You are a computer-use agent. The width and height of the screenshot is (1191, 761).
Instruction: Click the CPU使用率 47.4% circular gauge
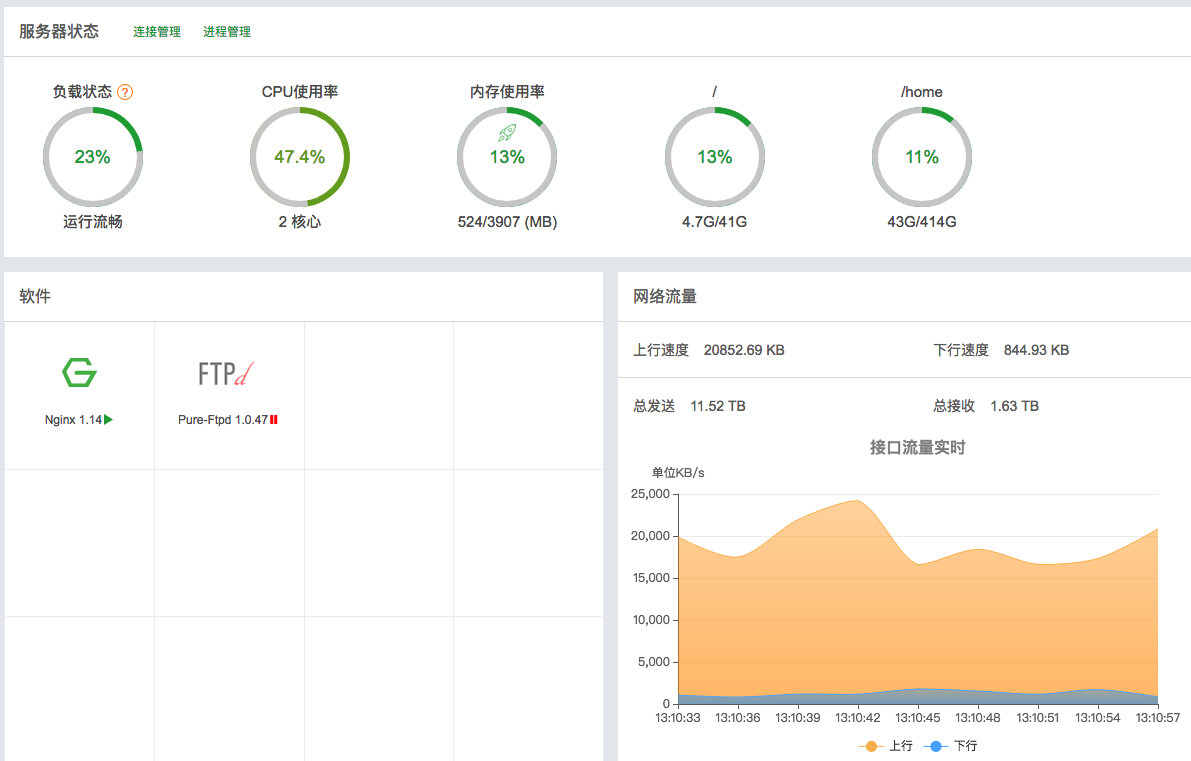pos(300,157)
